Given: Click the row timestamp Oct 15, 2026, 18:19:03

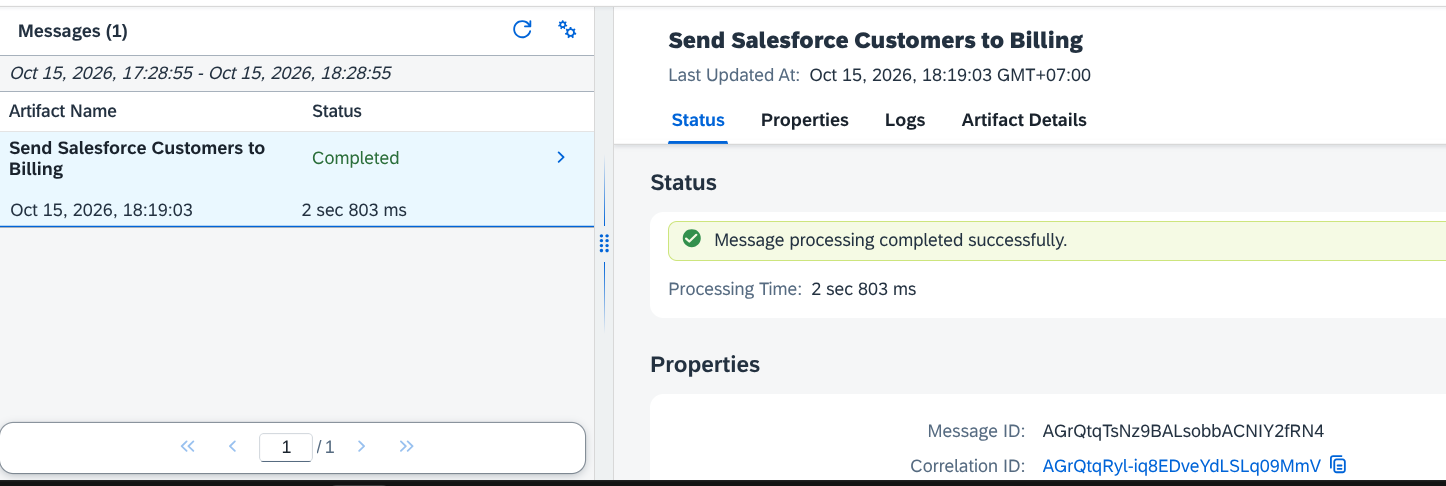Looking at the screenshot, I should [x=101, y=210].
